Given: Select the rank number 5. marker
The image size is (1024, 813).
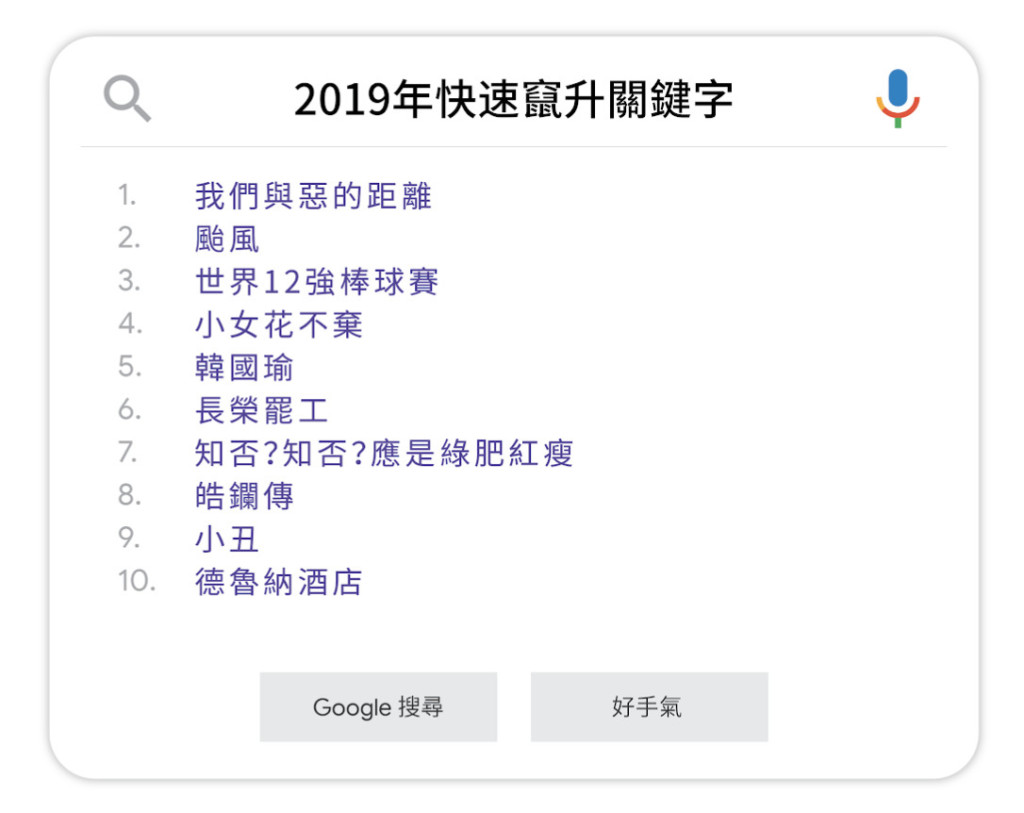Looking at the screenshot, I should click(130, 367).
